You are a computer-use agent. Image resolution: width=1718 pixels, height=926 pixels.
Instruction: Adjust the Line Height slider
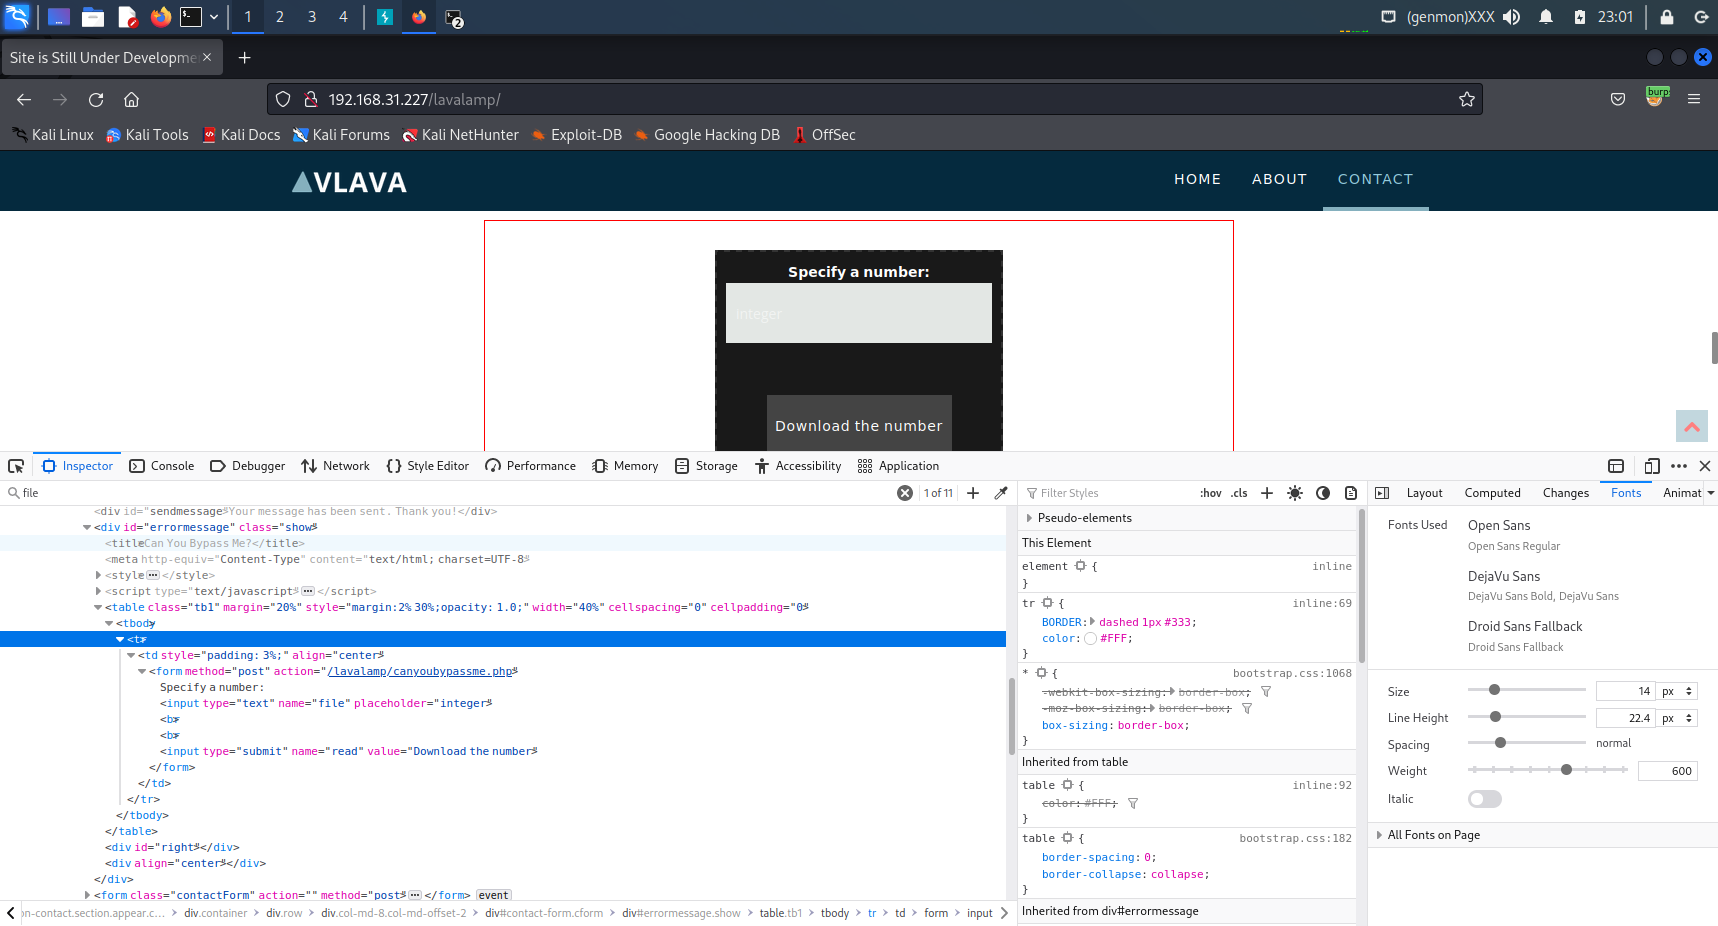point(1527,717)
